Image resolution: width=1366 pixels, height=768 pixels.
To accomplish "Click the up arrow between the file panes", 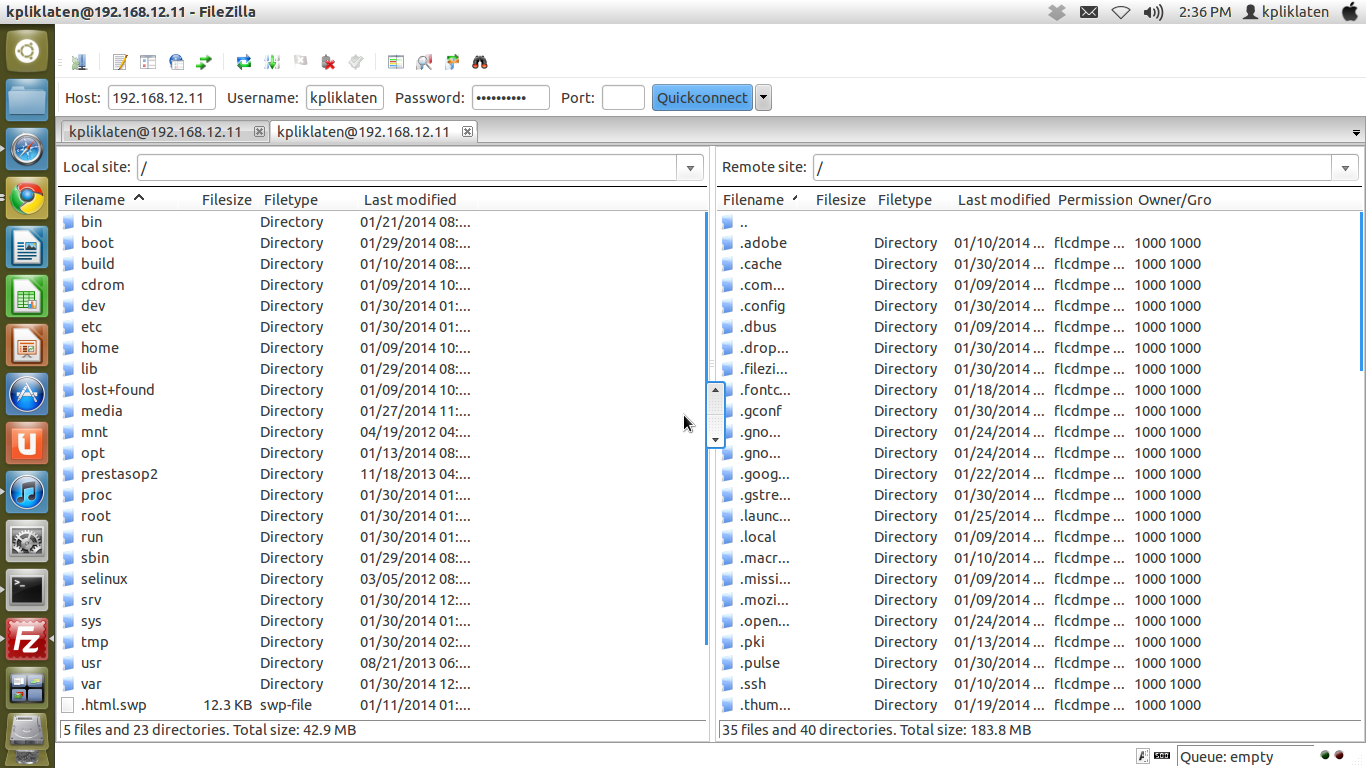I will tap(715, 391).
